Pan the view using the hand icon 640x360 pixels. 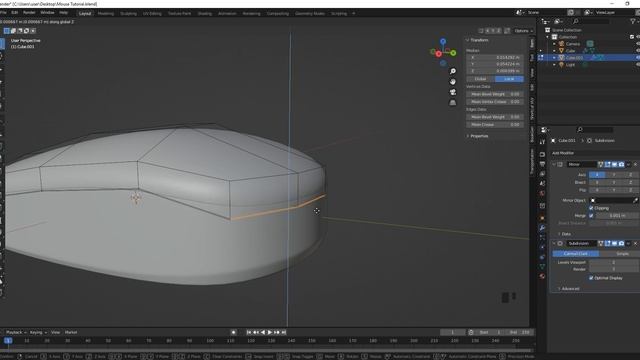coord(453,82)
